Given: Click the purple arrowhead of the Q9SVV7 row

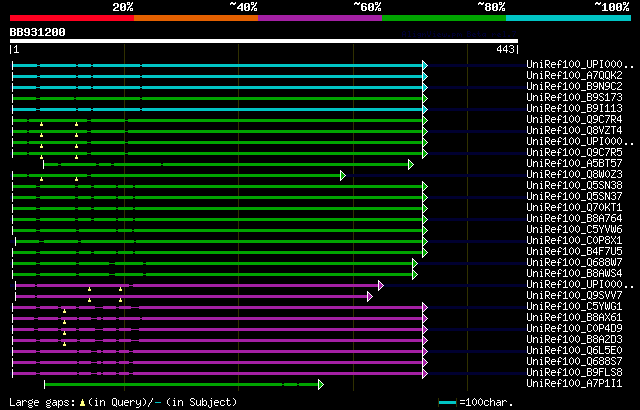Looking at the screenshot, I should pyautogui.click(x=370, y=297).
